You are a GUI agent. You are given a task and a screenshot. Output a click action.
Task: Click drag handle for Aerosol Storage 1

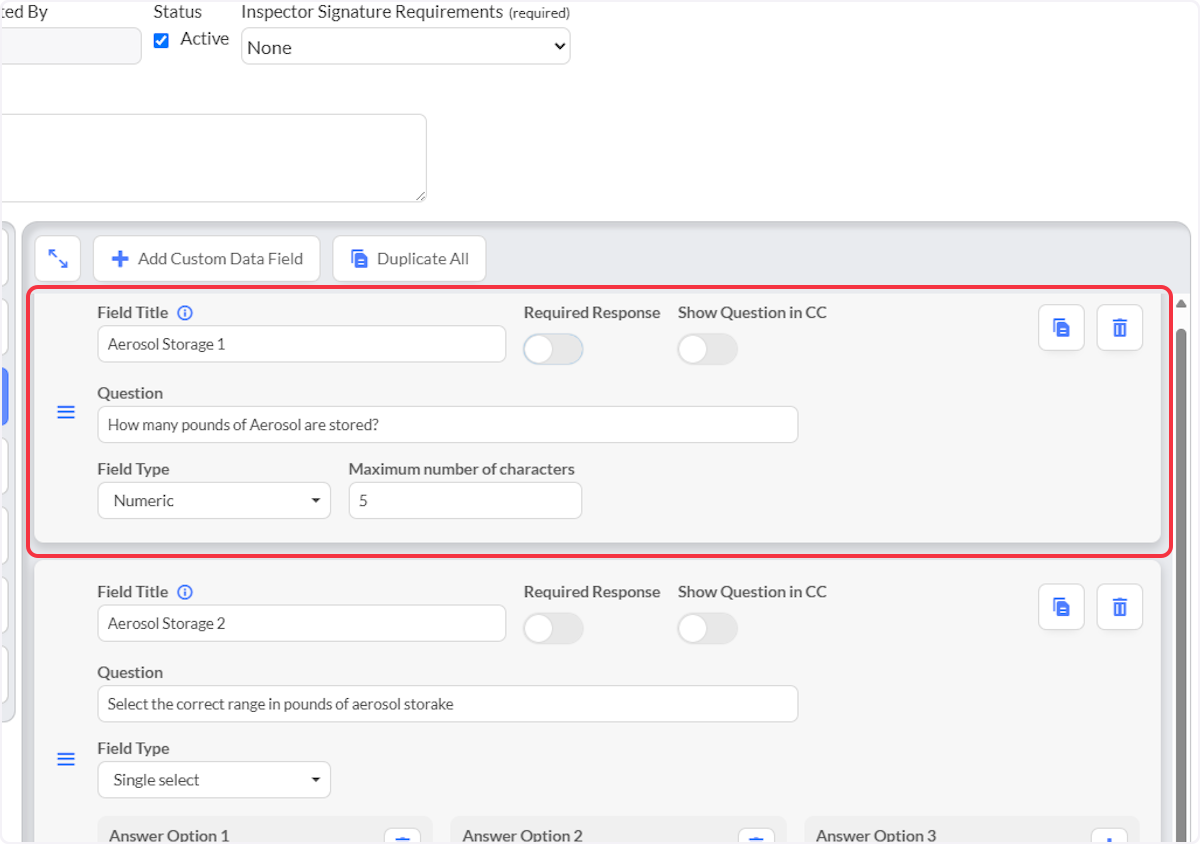pyautogui.click(x=66, y=412)
